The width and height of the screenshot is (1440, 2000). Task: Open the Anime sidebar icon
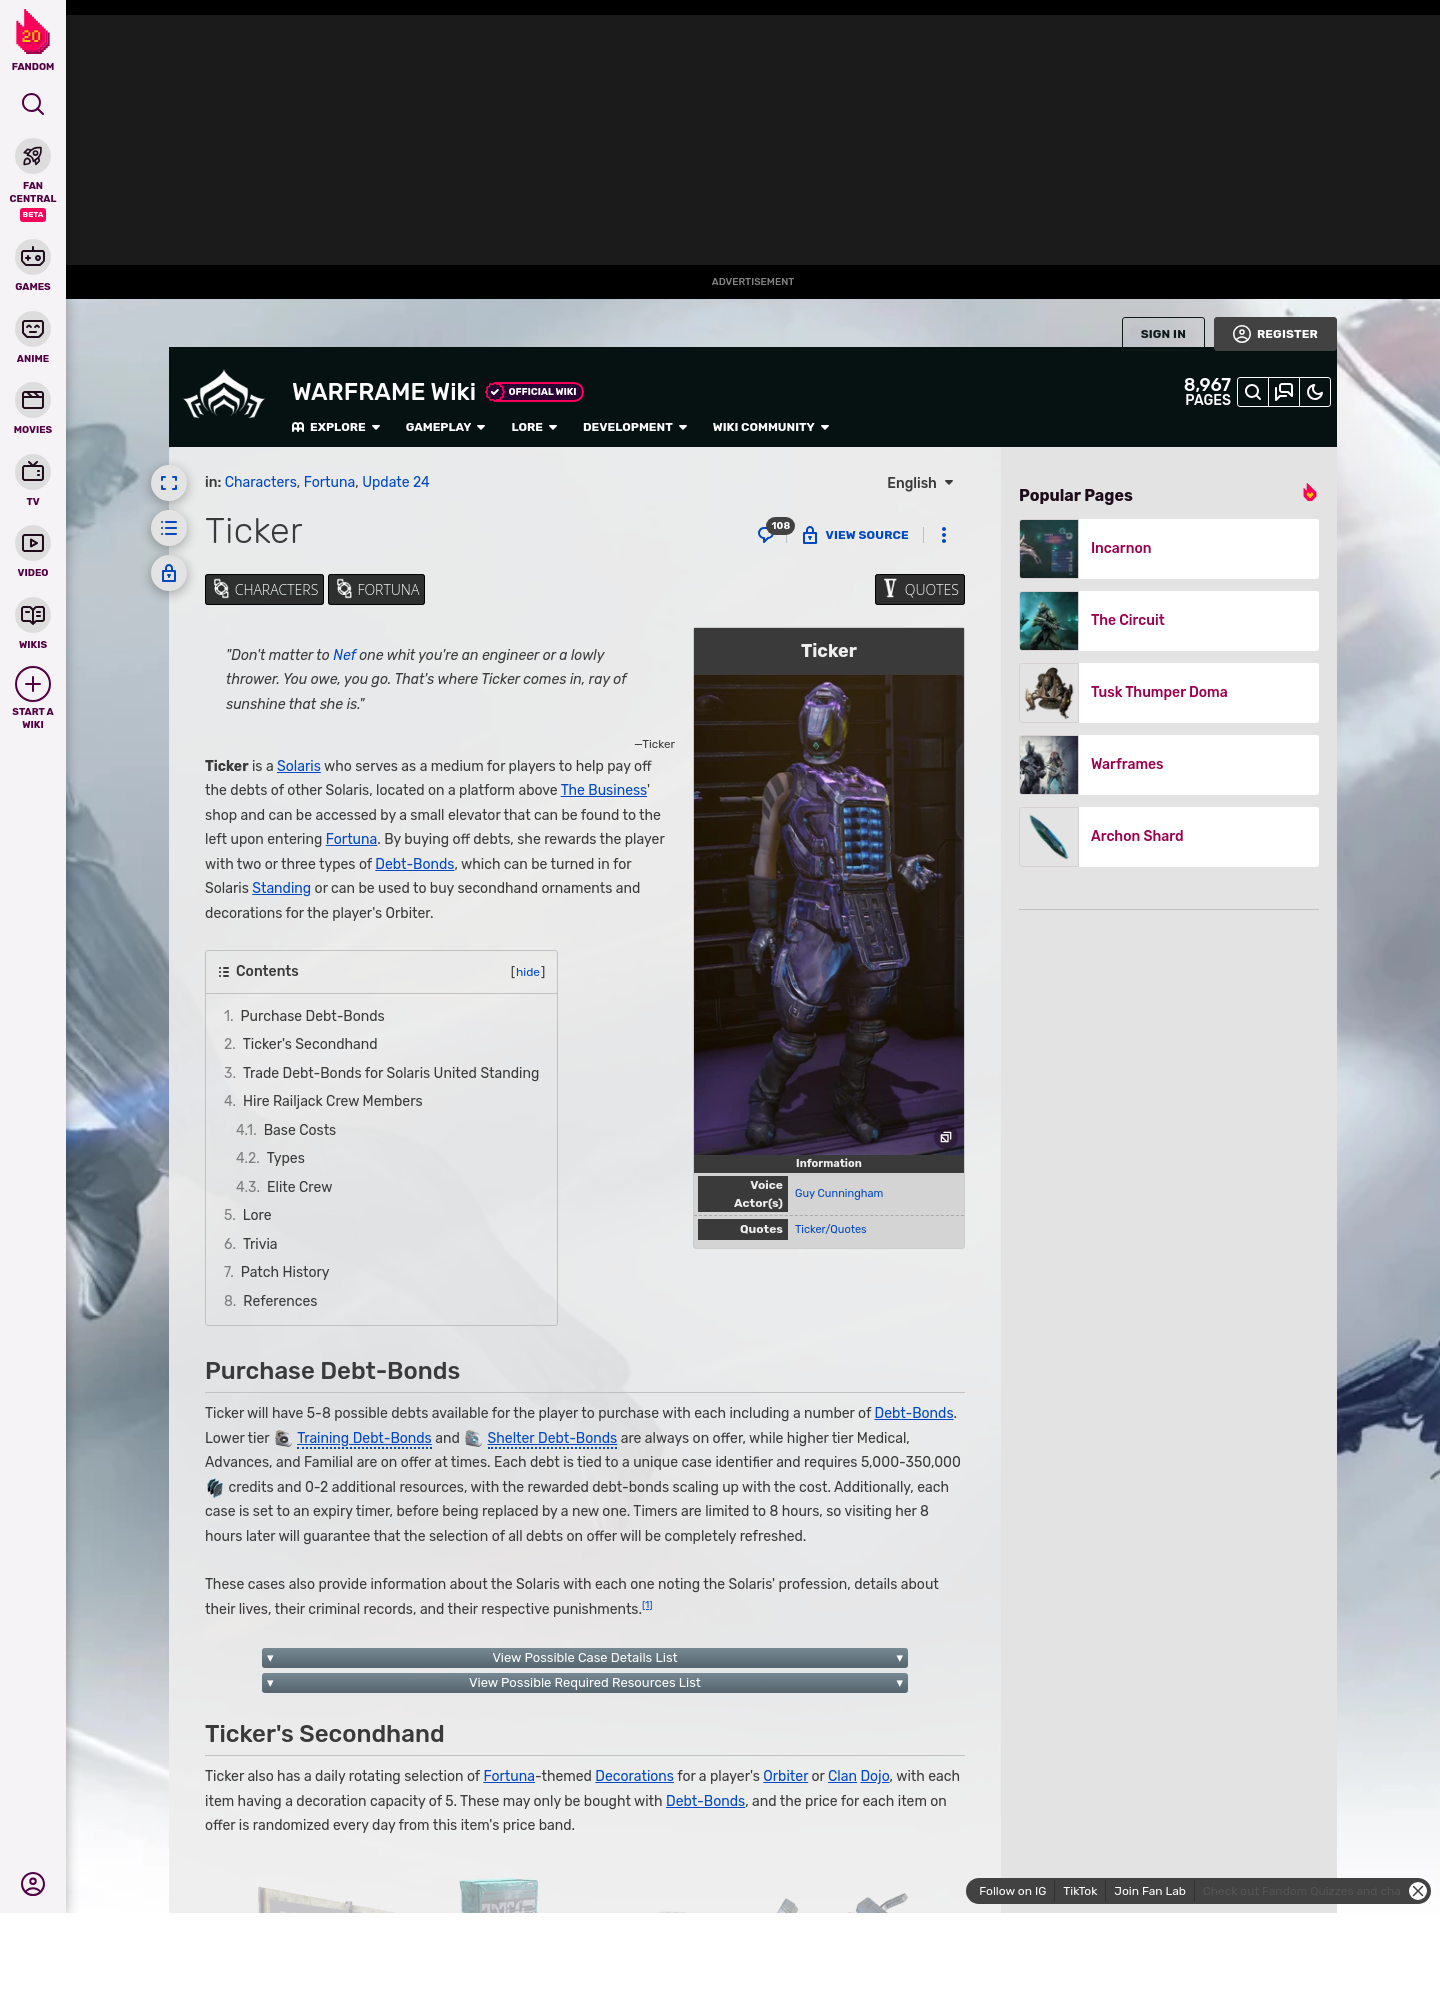[33, 329]
